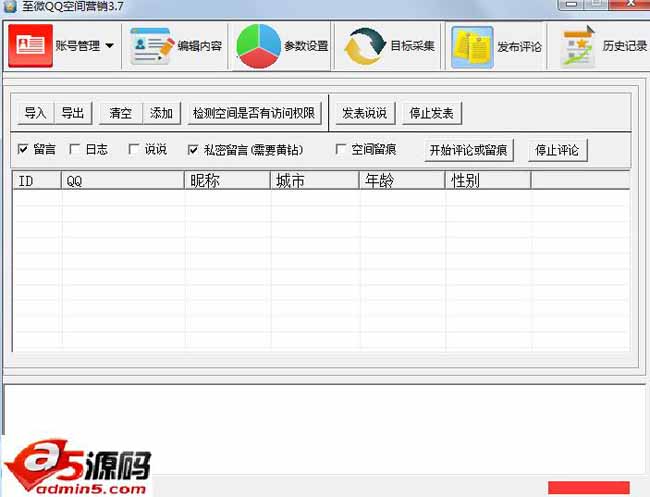Click the 清空 button

point(121,113)
